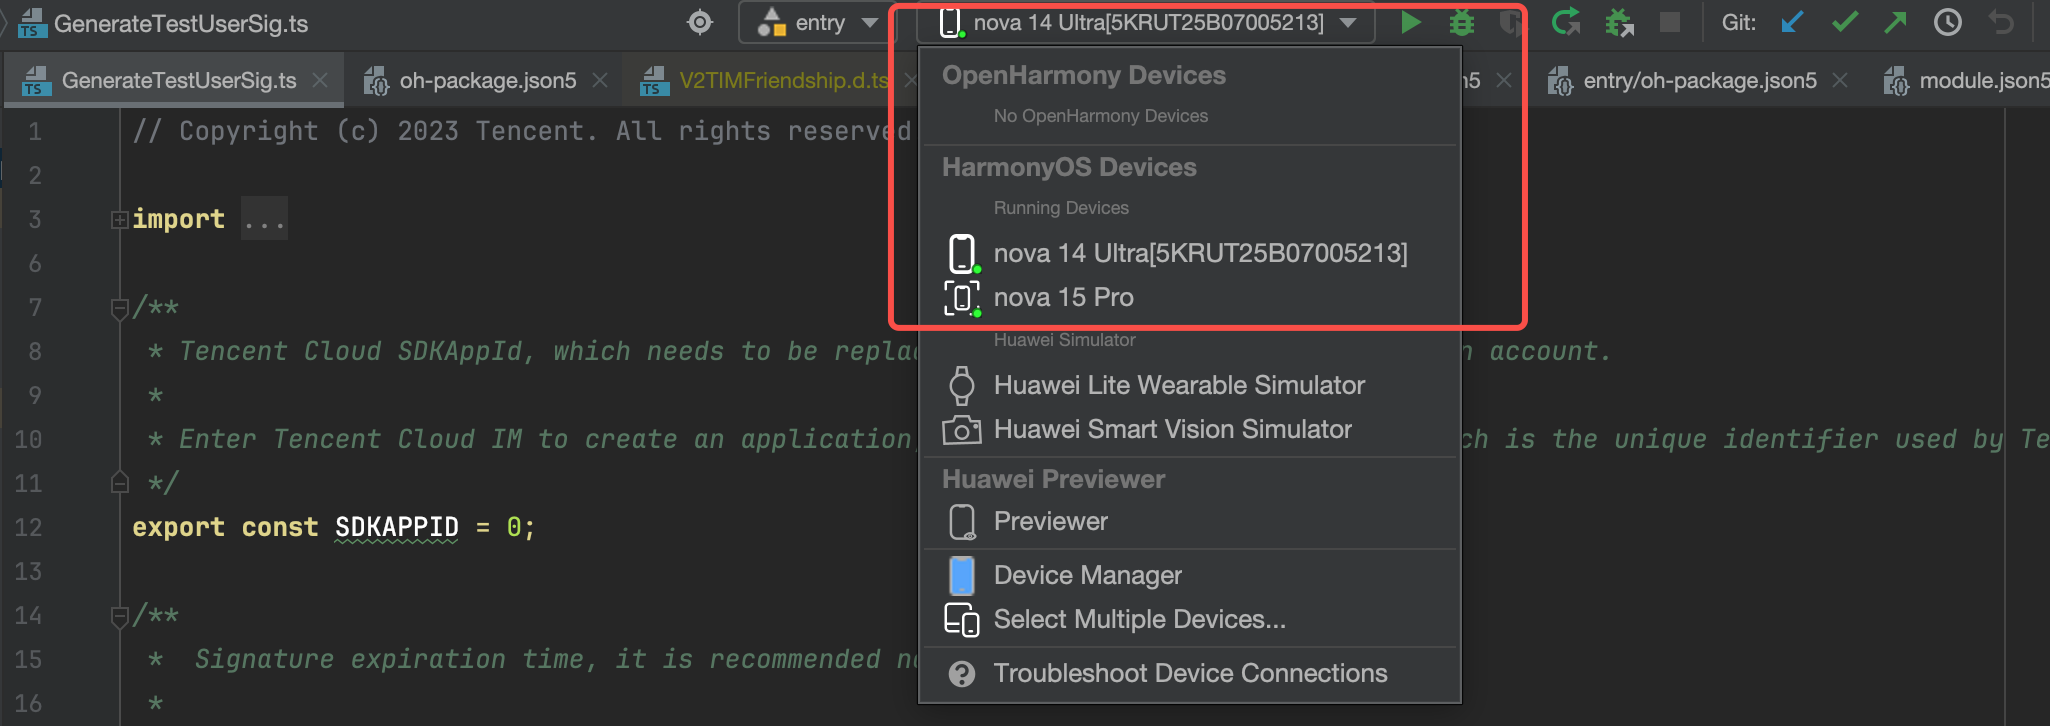Click the Git update project arrow

click(1792, 22)
